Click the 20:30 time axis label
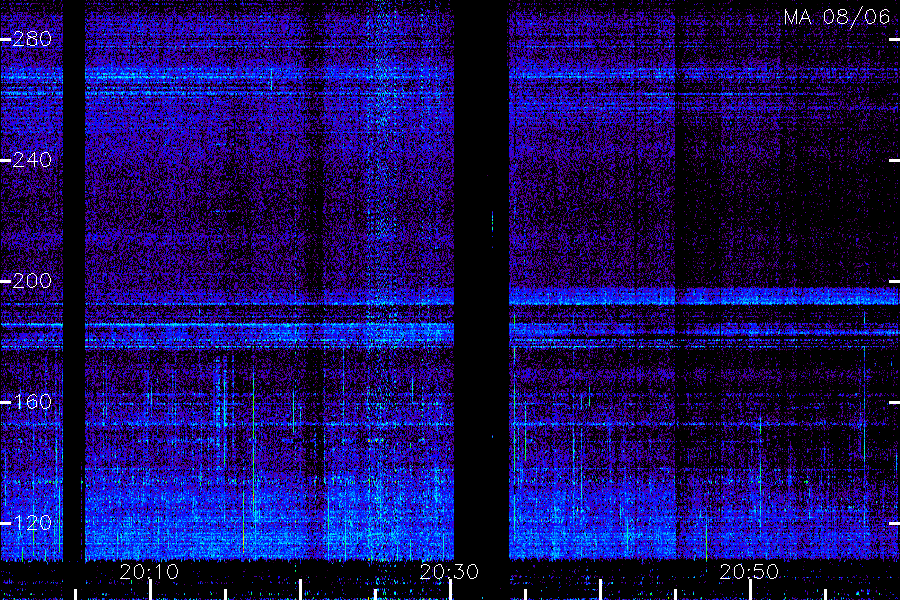900x600 pixels. tap(449, 572)
